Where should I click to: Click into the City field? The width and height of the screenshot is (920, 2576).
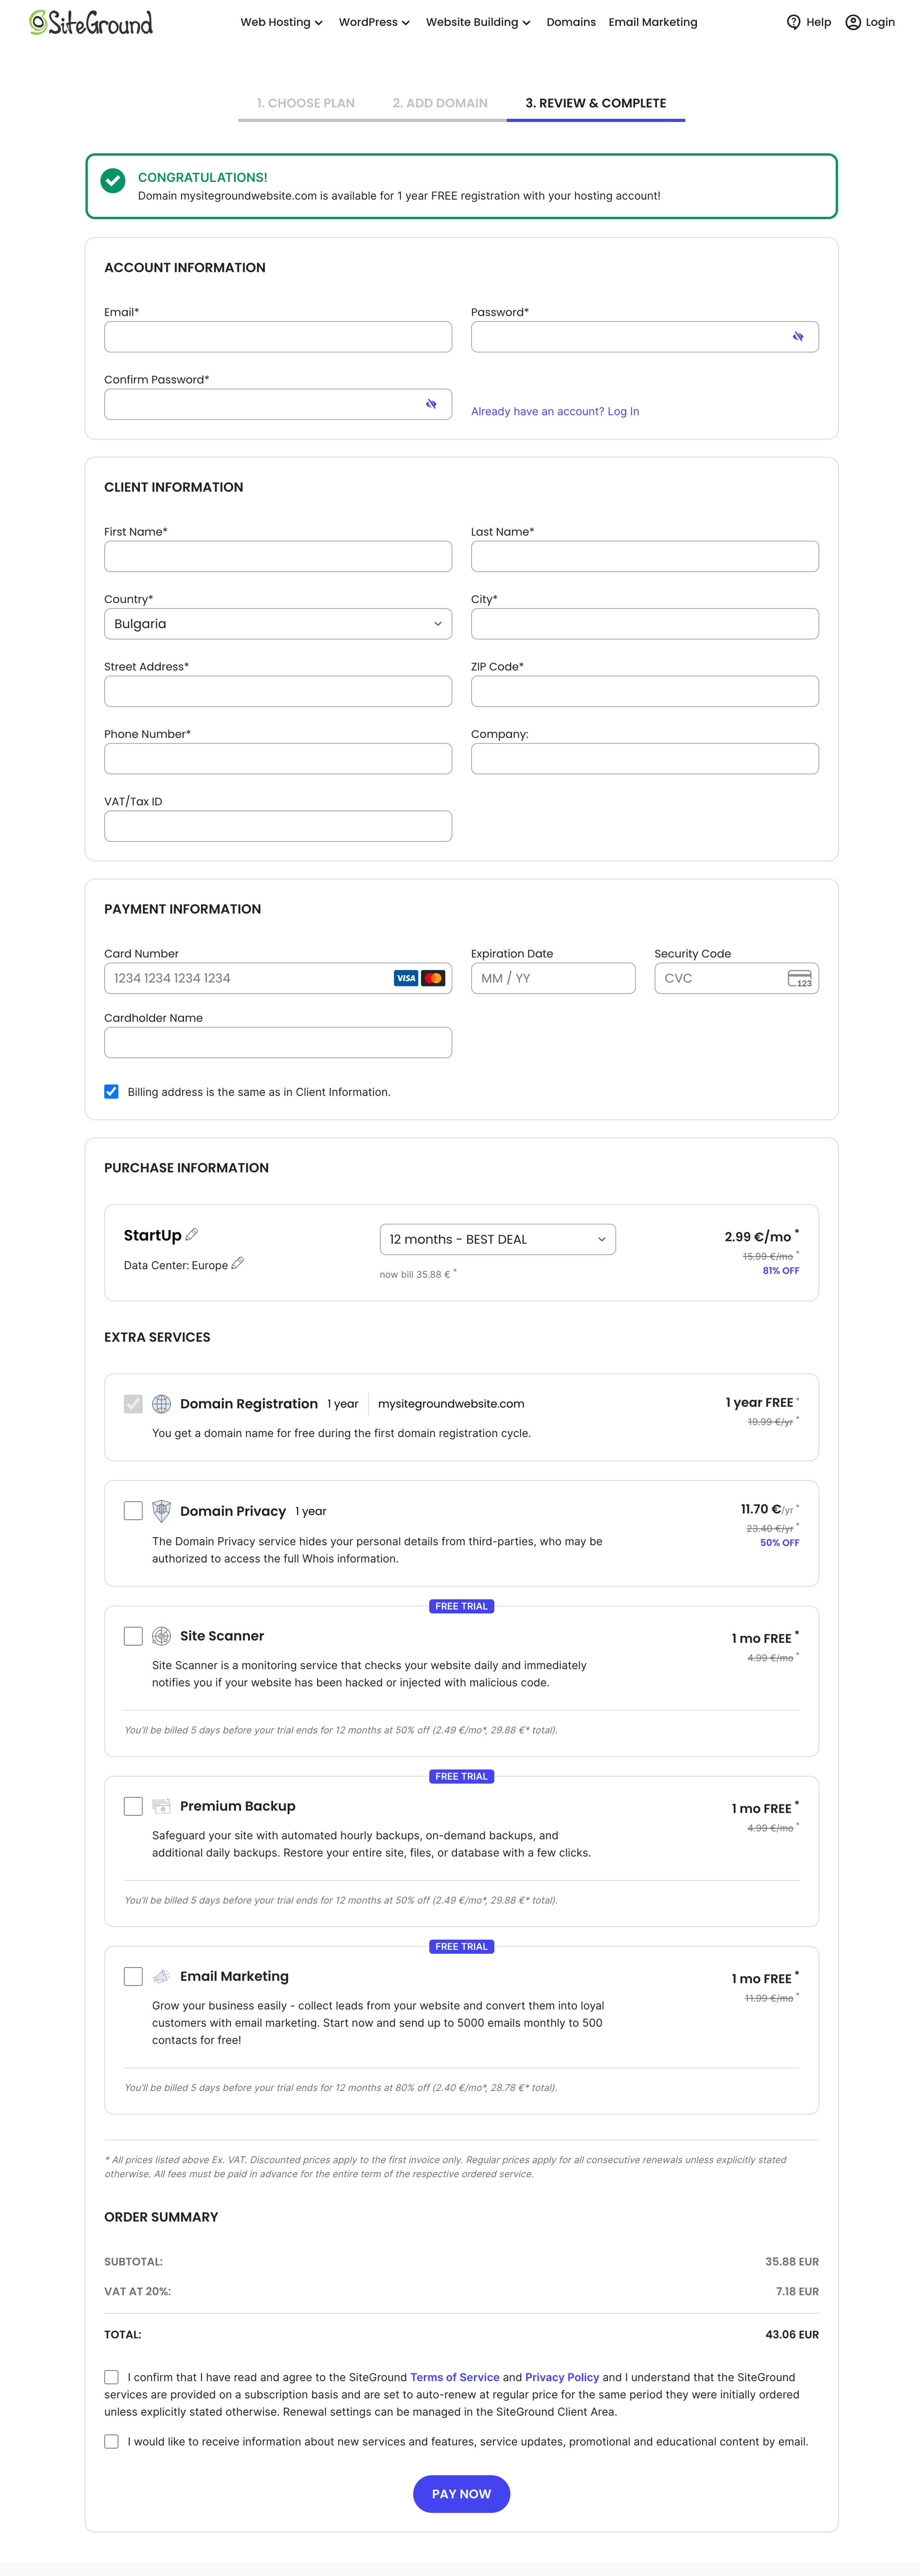click(645, 624)
